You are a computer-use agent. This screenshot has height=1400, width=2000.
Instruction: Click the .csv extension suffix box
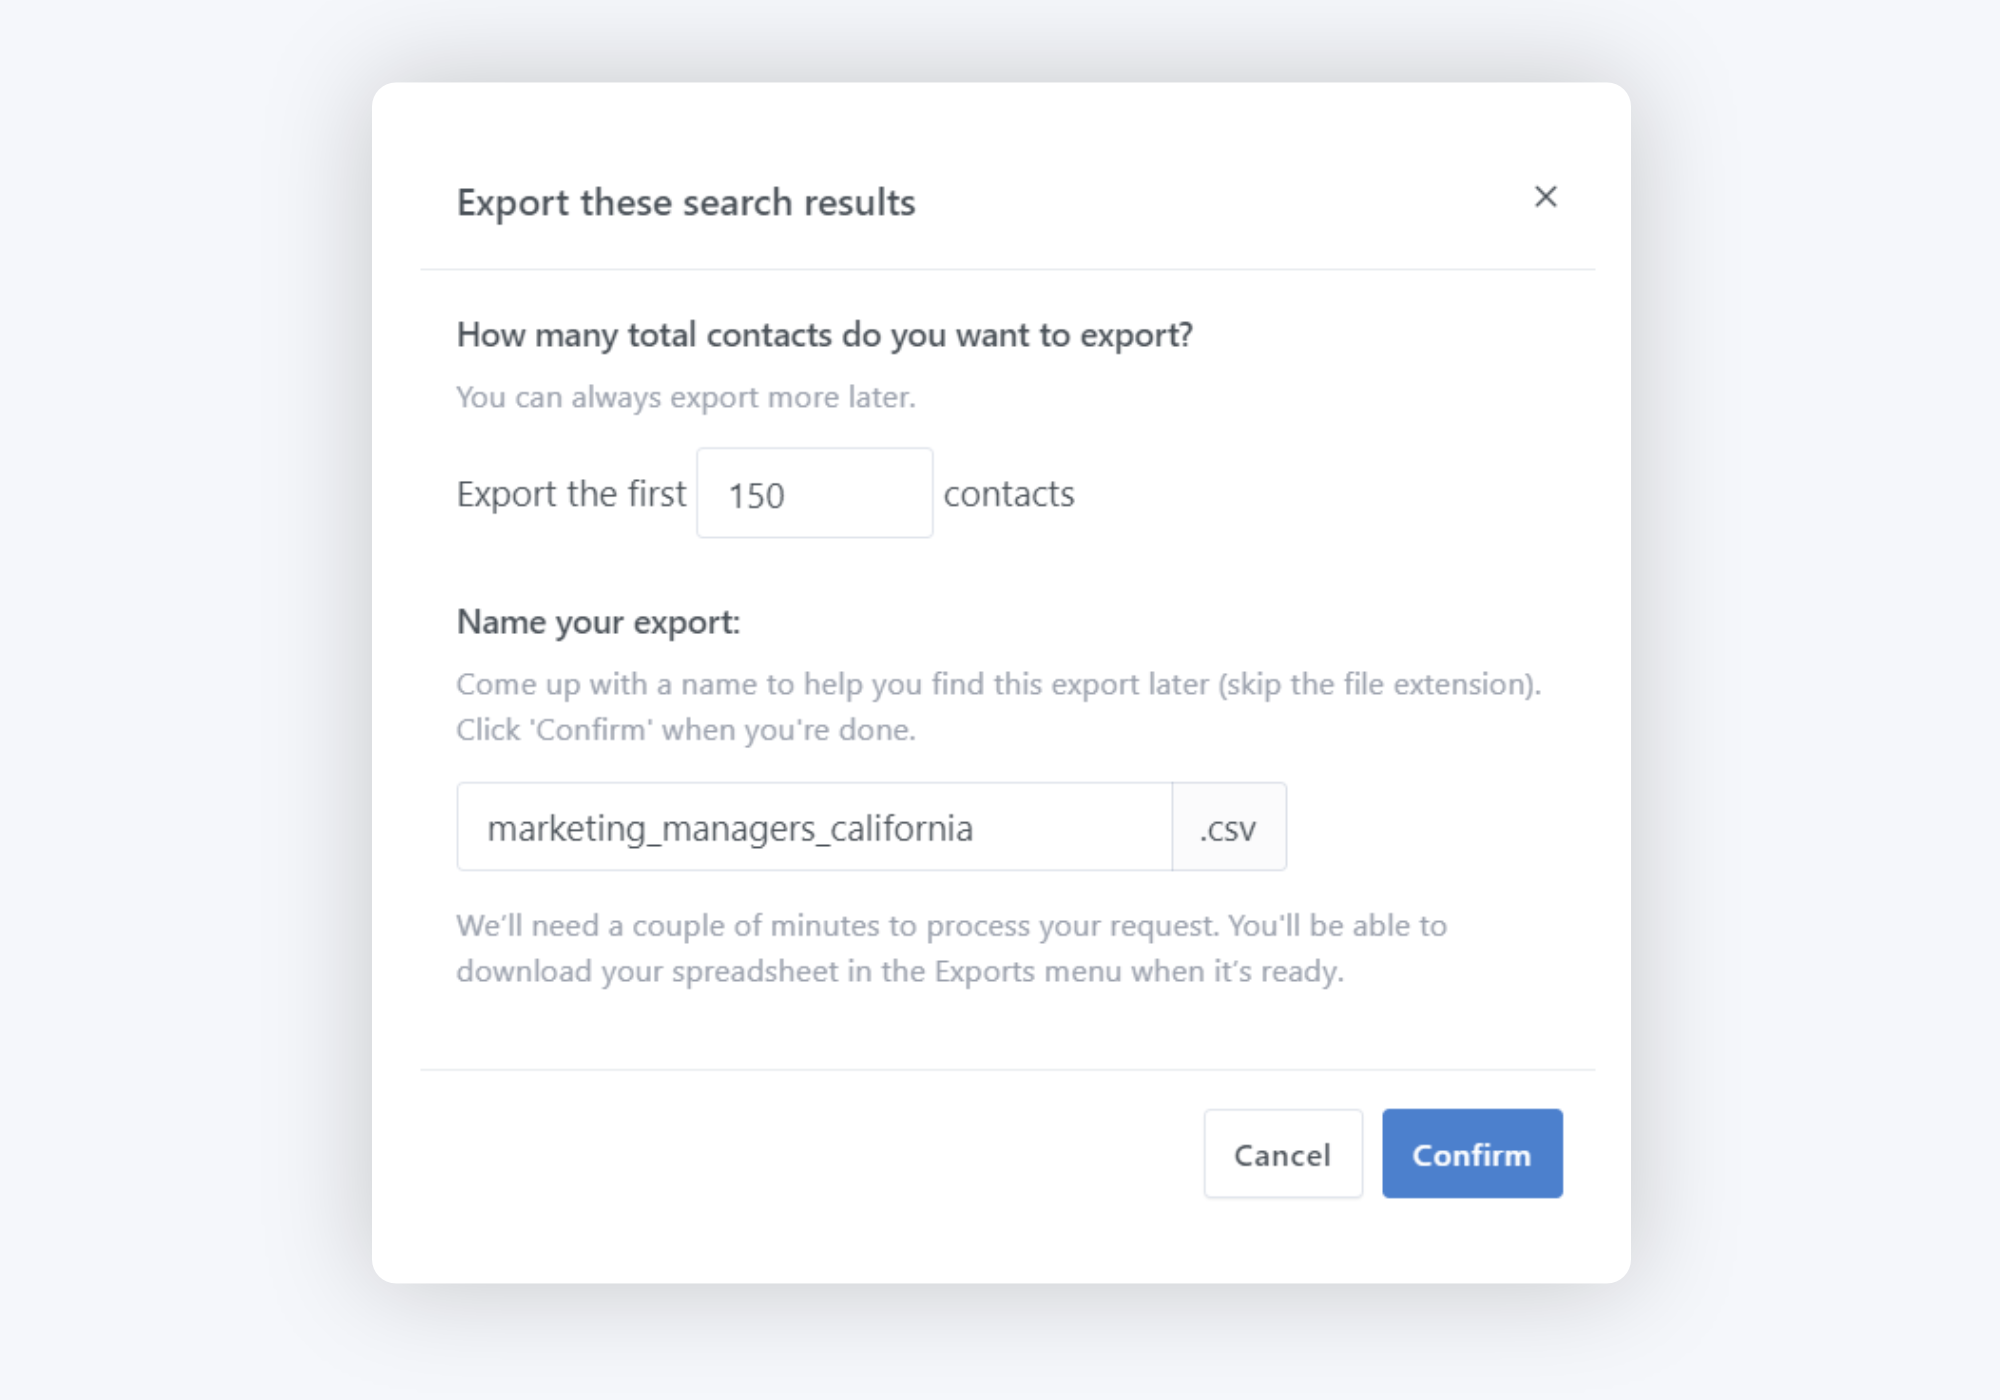tap(1229, 827)
